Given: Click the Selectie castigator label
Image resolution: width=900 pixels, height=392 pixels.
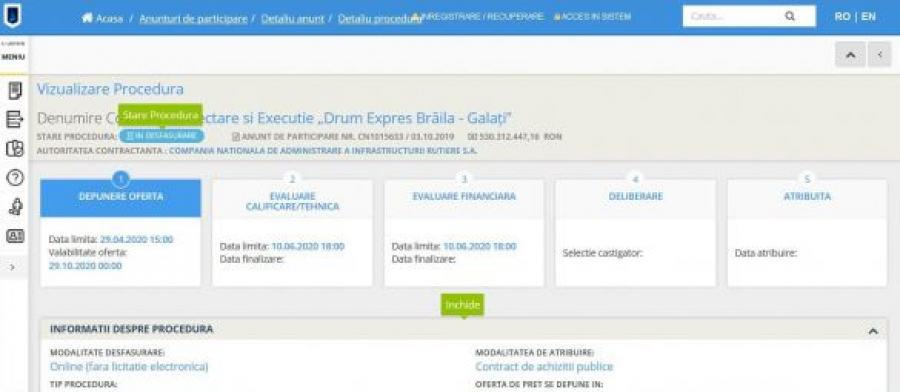Looking at the screenshot, I should tap(602, 253).
